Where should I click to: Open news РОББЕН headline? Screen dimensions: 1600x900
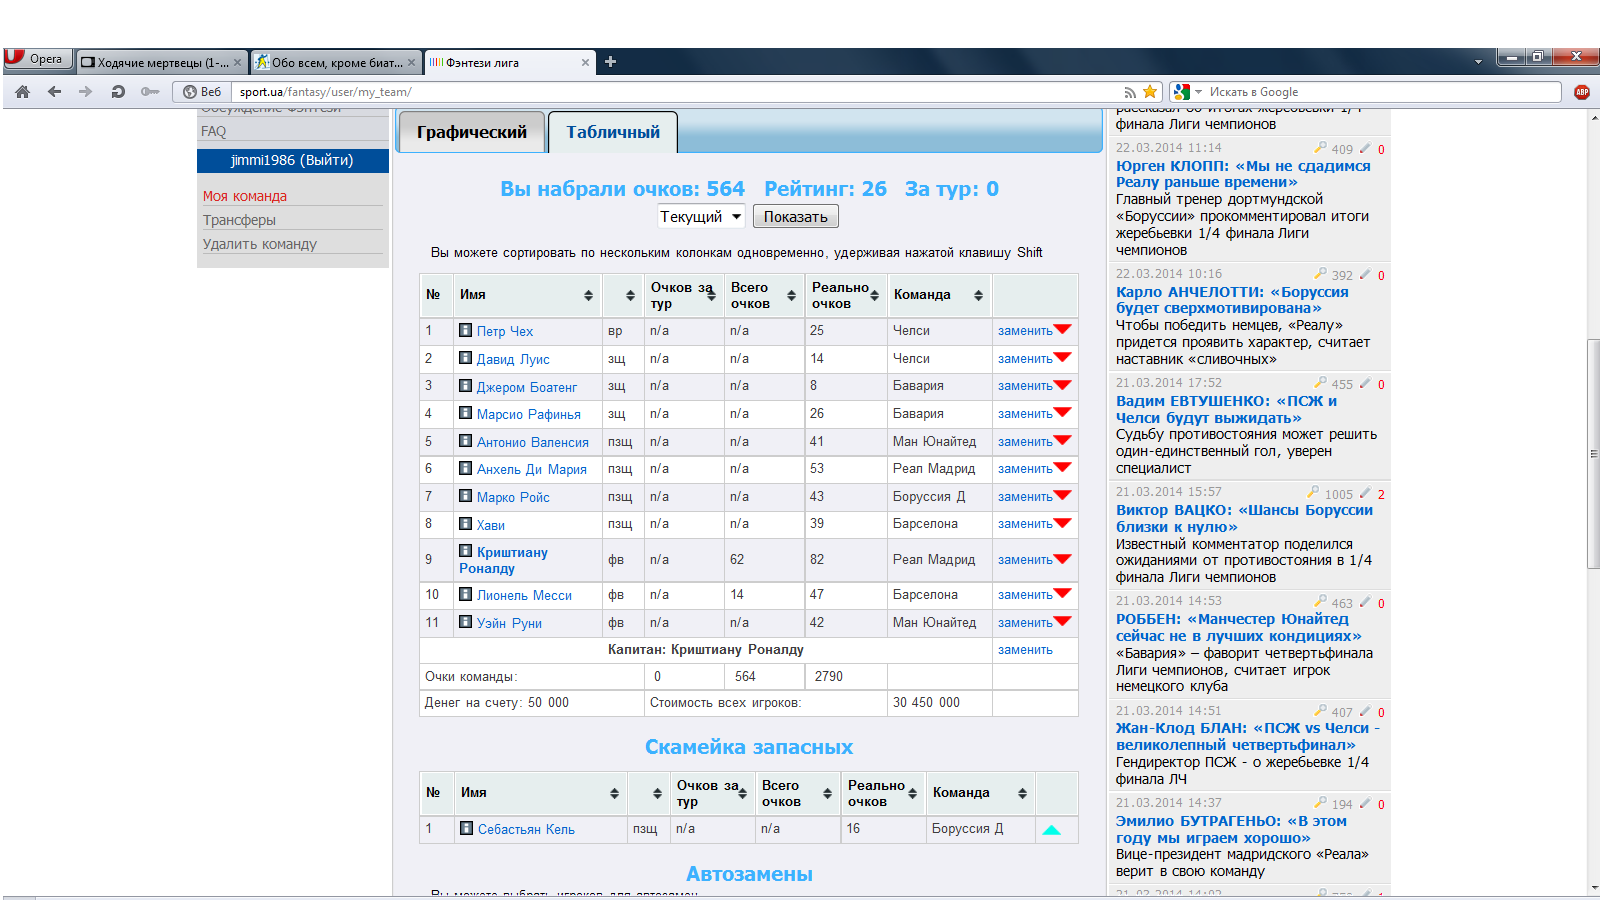(x=1238, y=627)
